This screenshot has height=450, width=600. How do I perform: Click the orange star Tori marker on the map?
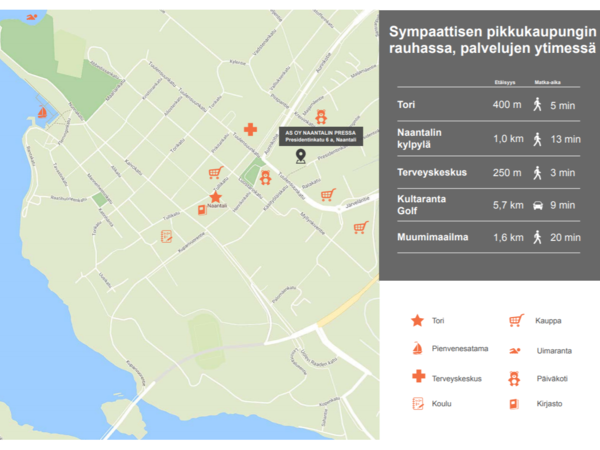click(215, 197)
